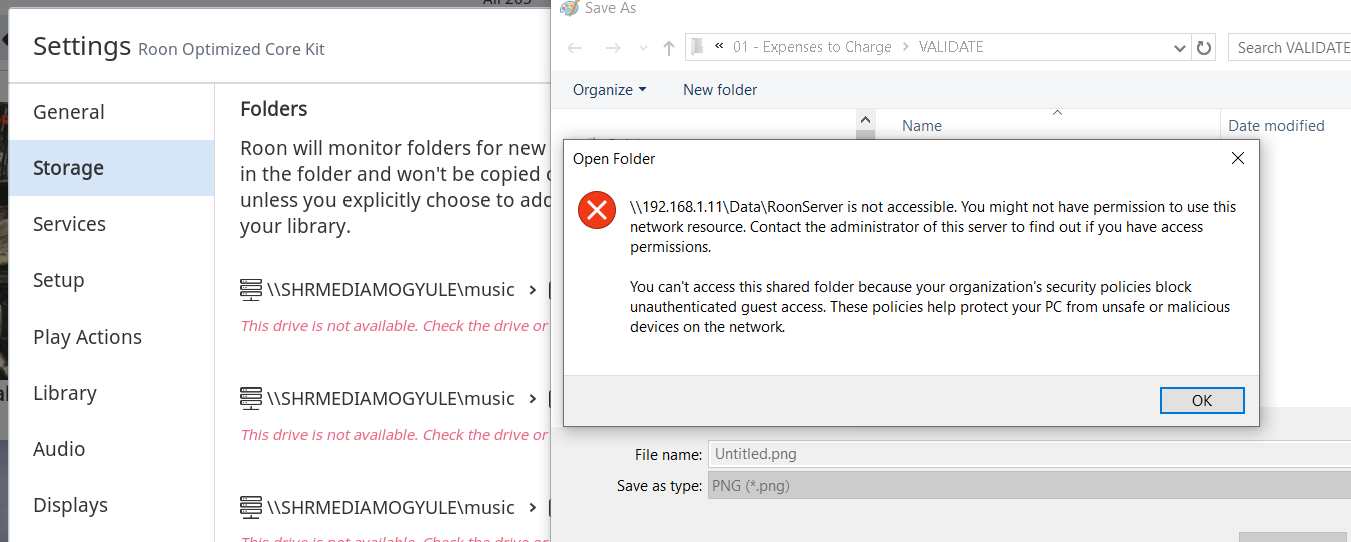Click the New folder button

coord(720,90)
